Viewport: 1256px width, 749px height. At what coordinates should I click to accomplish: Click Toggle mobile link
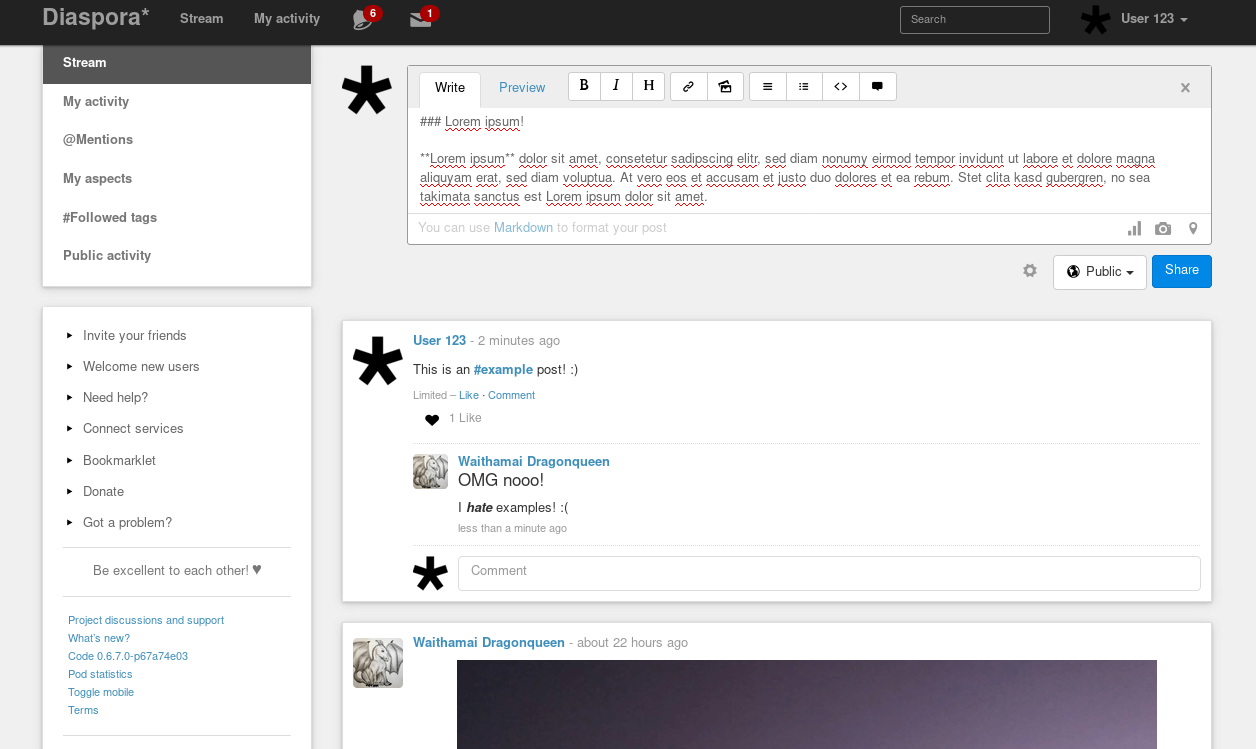(101, 692)
